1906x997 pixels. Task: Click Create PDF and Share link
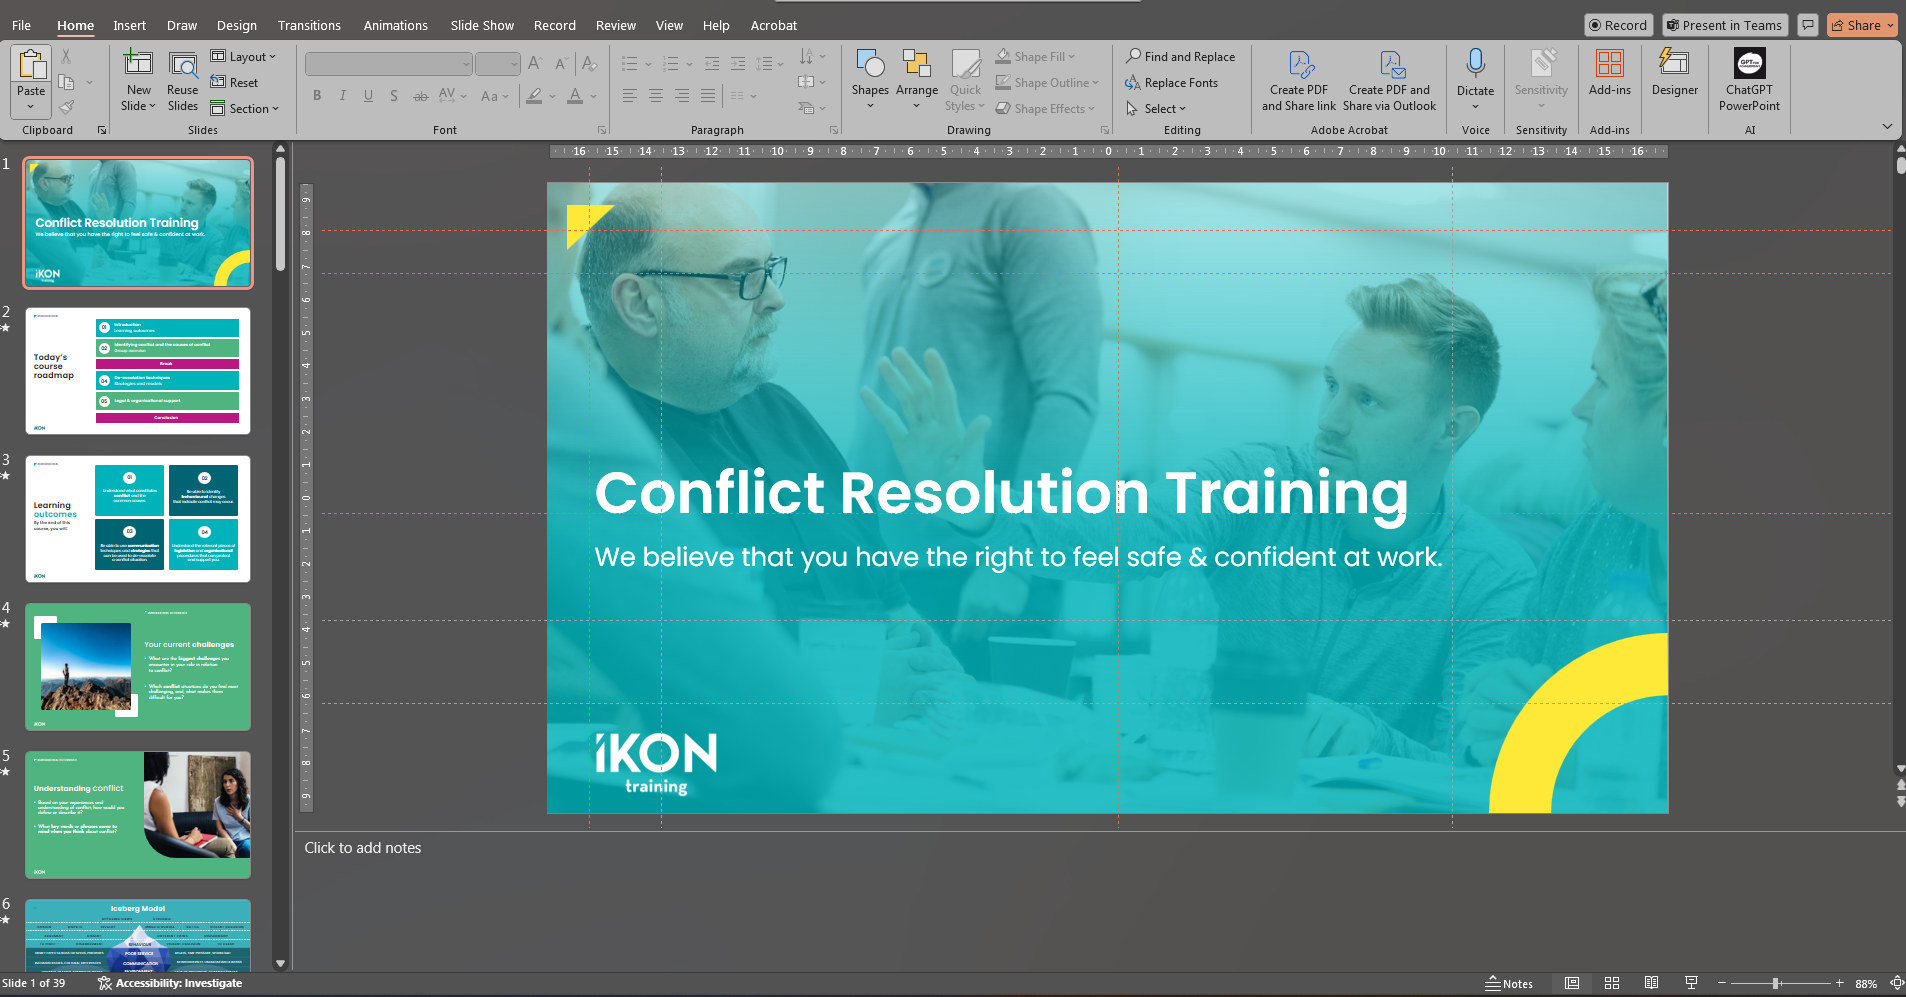(1298, 80)
